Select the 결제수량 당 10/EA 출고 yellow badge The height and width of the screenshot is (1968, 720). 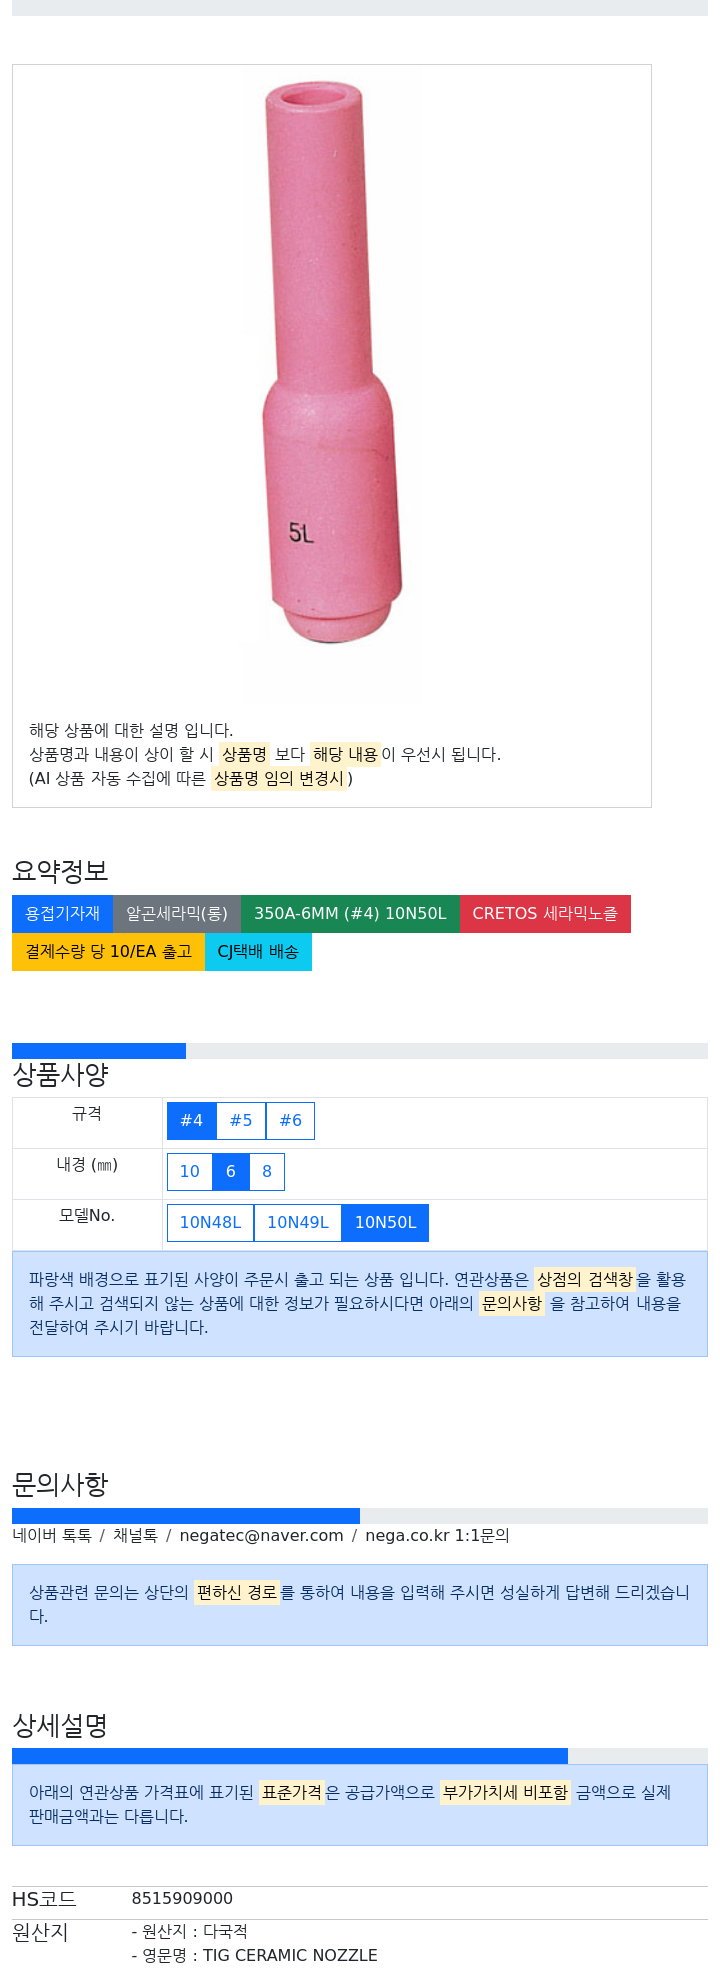108,952
